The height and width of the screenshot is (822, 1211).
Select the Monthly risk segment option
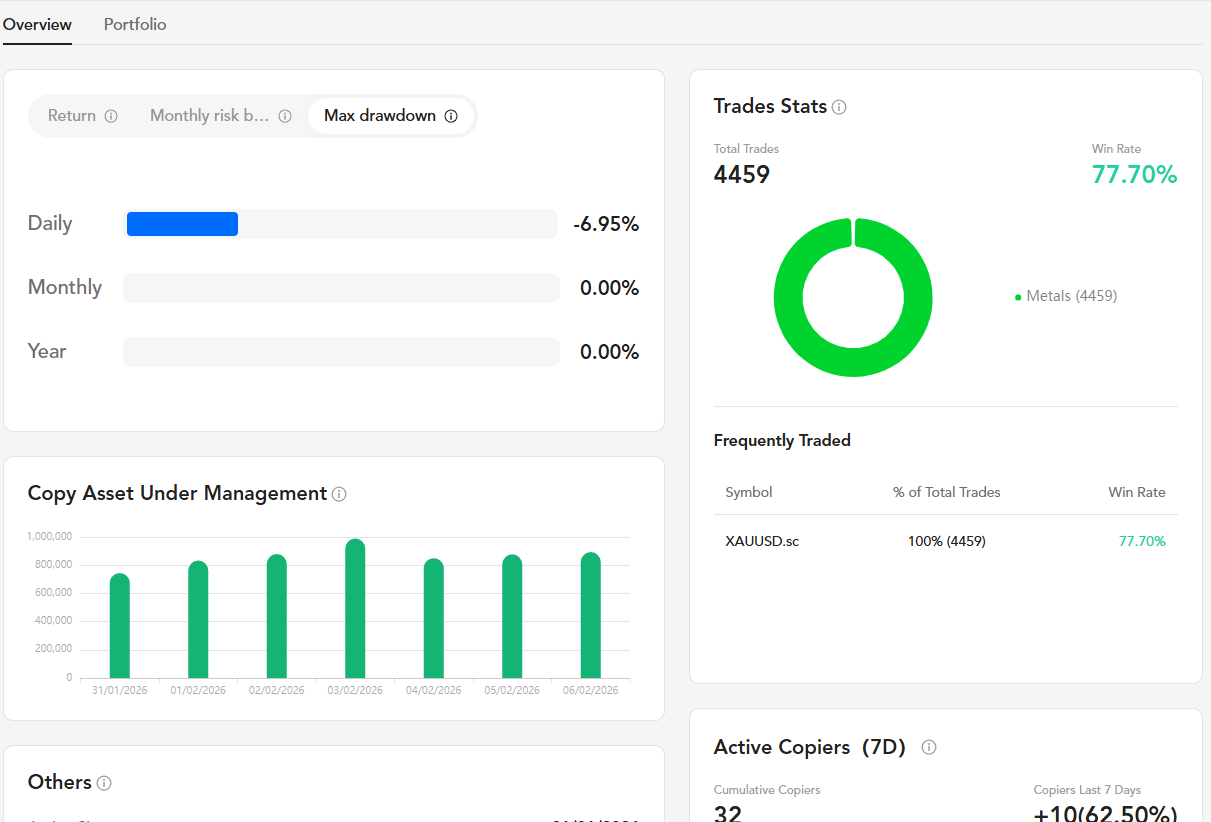coord(210,116)
